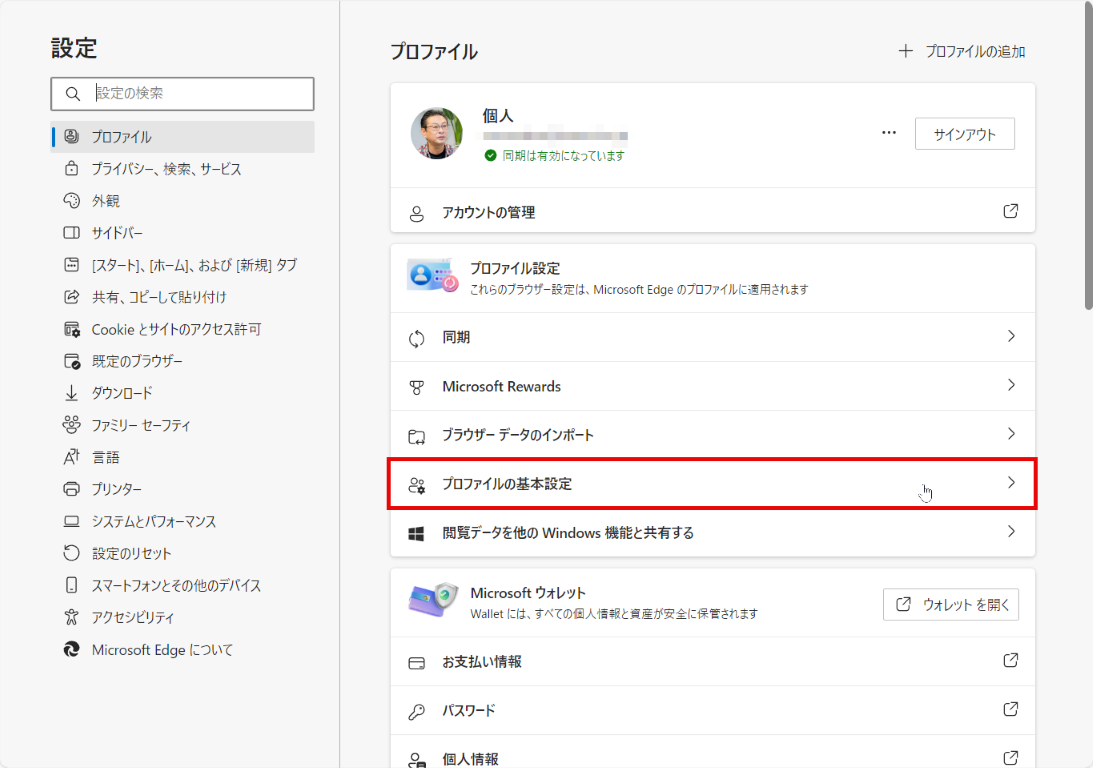The image size is (1093, 768).
Task: Click the accessibility figure icon
Action: click(x=72, y=617)
